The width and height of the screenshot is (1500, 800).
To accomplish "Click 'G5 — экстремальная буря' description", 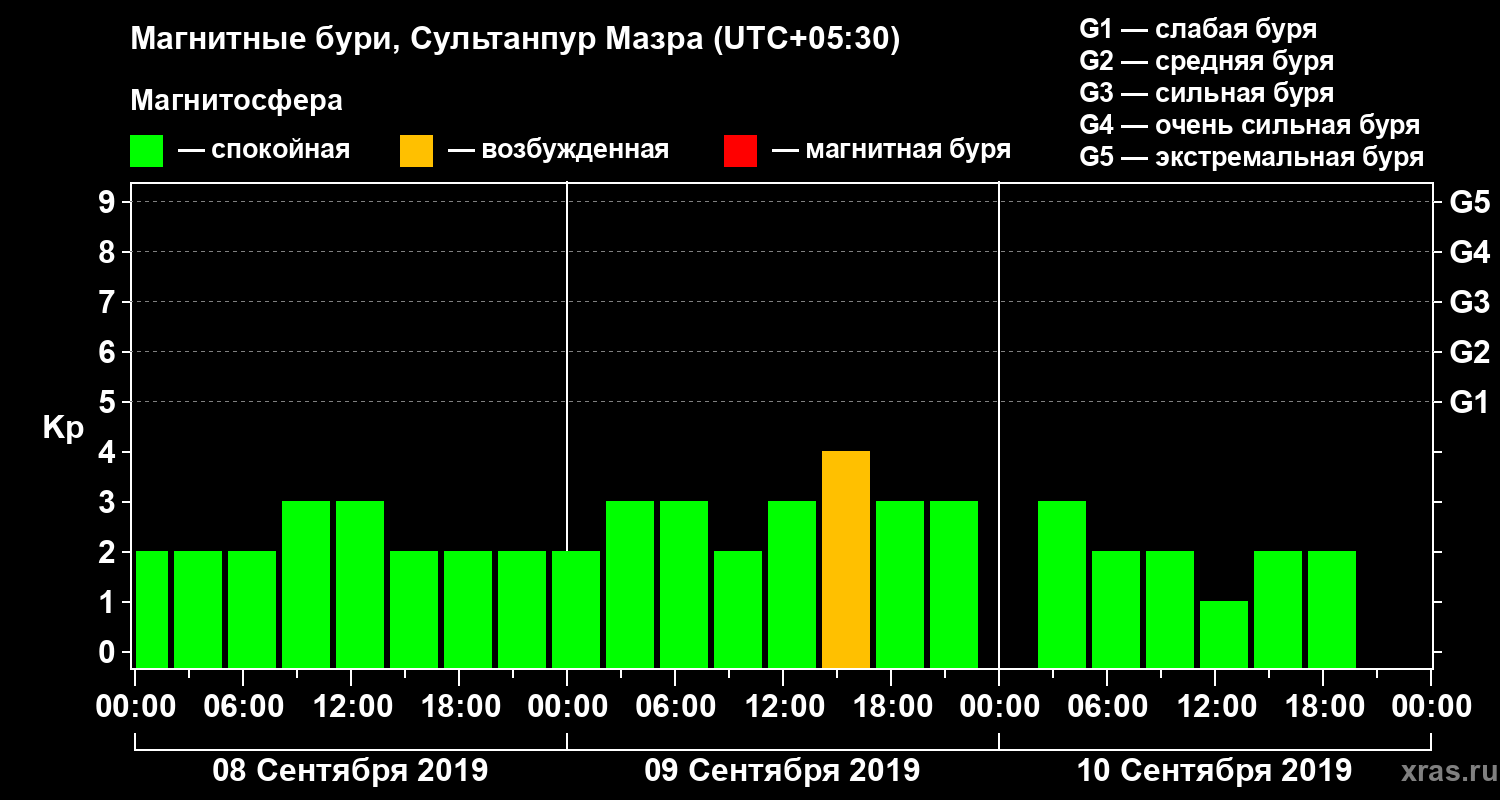I will 1252,158.
